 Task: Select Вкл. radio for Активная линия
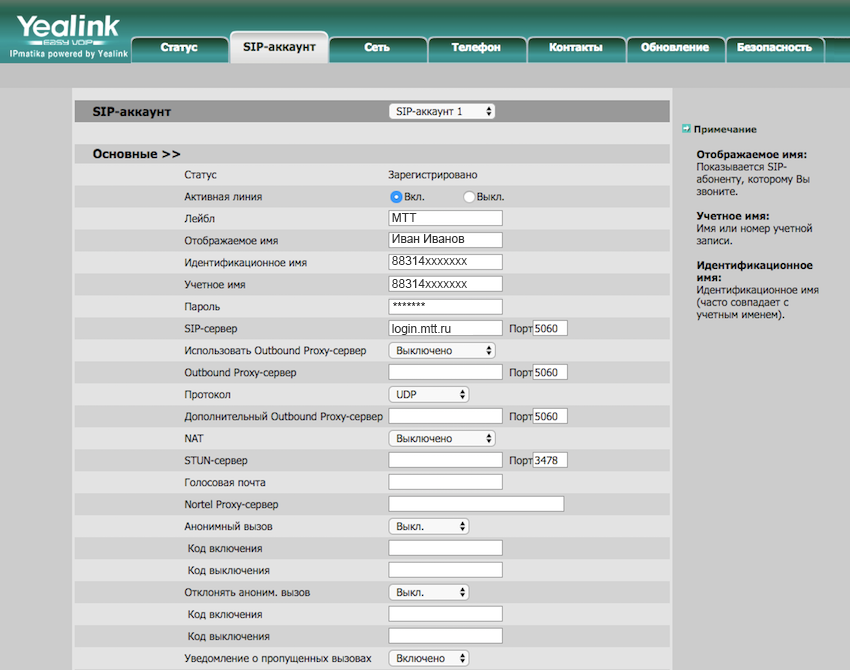[x=396, y=197]
